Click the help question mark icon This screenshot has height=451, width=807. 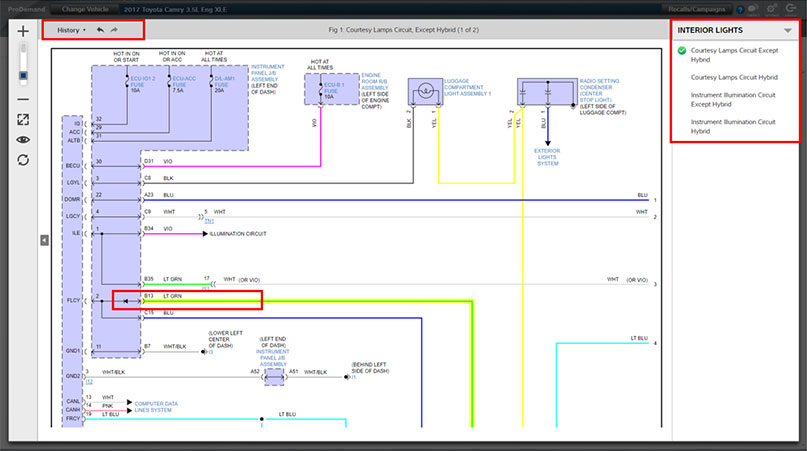pyautogui.click(x=740, y=9)
